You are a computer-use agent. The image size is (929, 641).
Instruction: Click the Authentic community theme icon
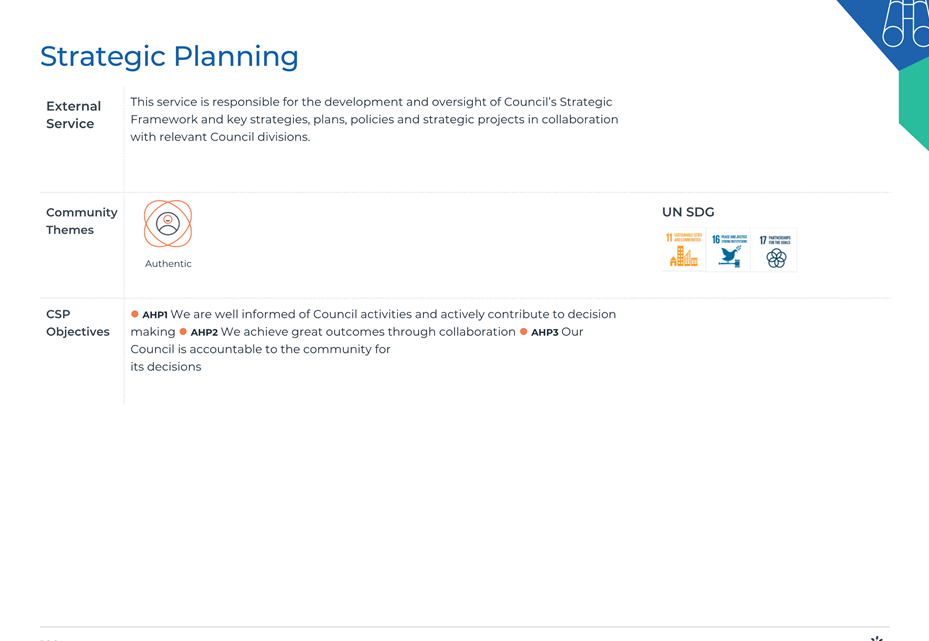(x=168, y=223)
